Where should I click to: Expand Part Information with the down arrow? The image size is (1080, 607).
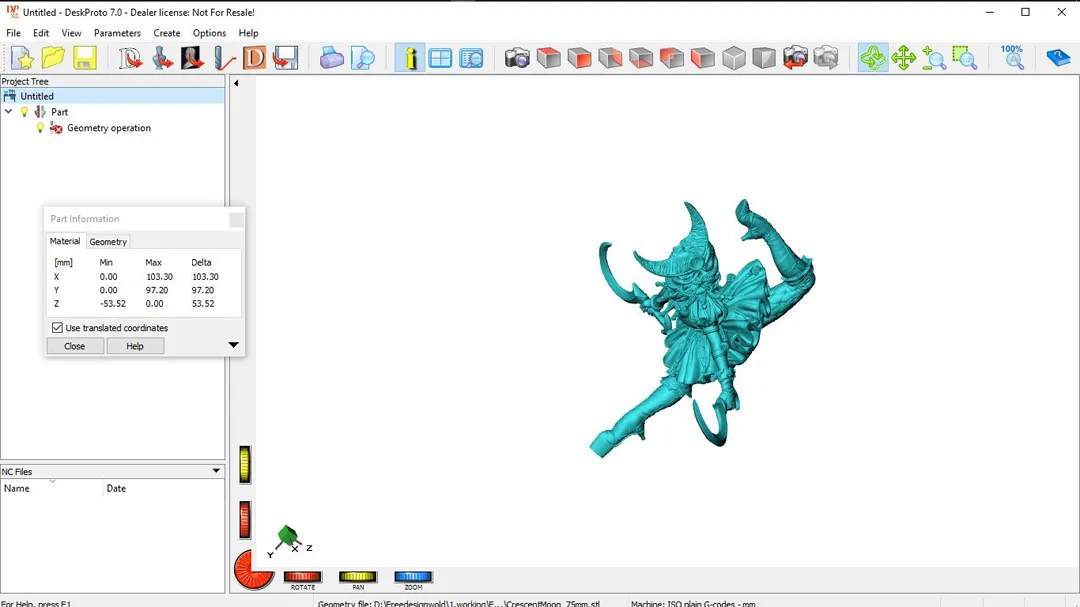(233, 344)
